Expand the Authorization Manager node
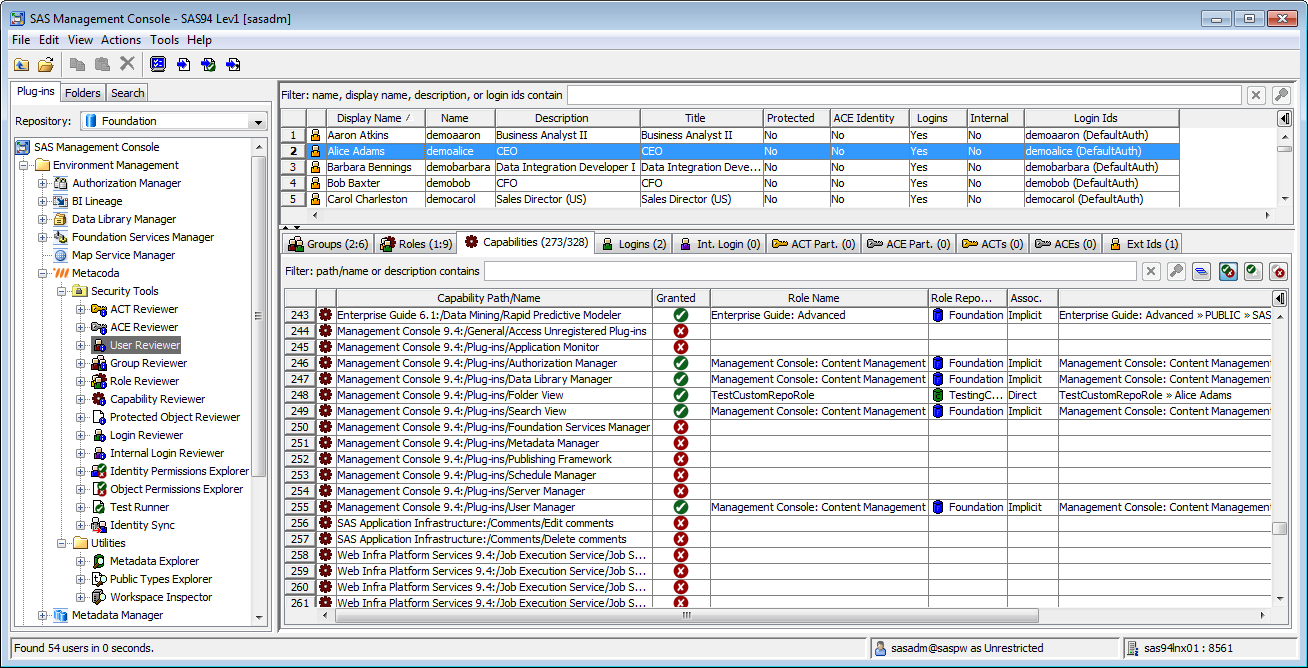1308x668 pixels. point(42,183)
